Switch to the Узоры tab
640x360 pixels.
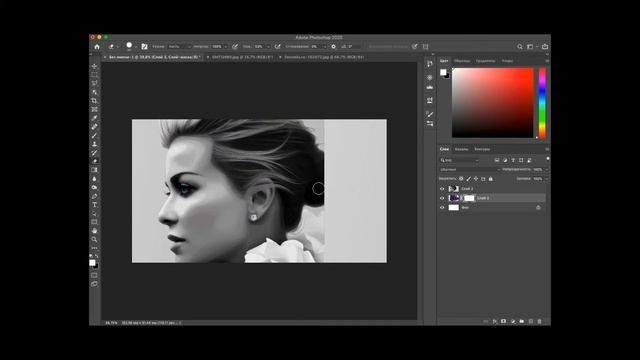tap(507, 61)
